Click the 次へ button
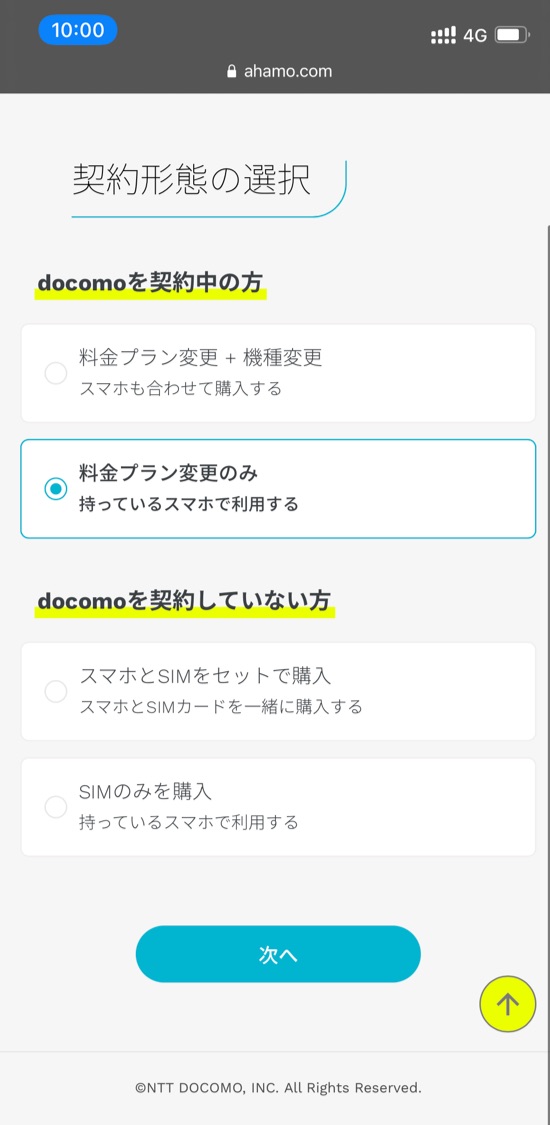Image resolution: width=550 pixels, height=1125 pixels. (x=278, y=954)
